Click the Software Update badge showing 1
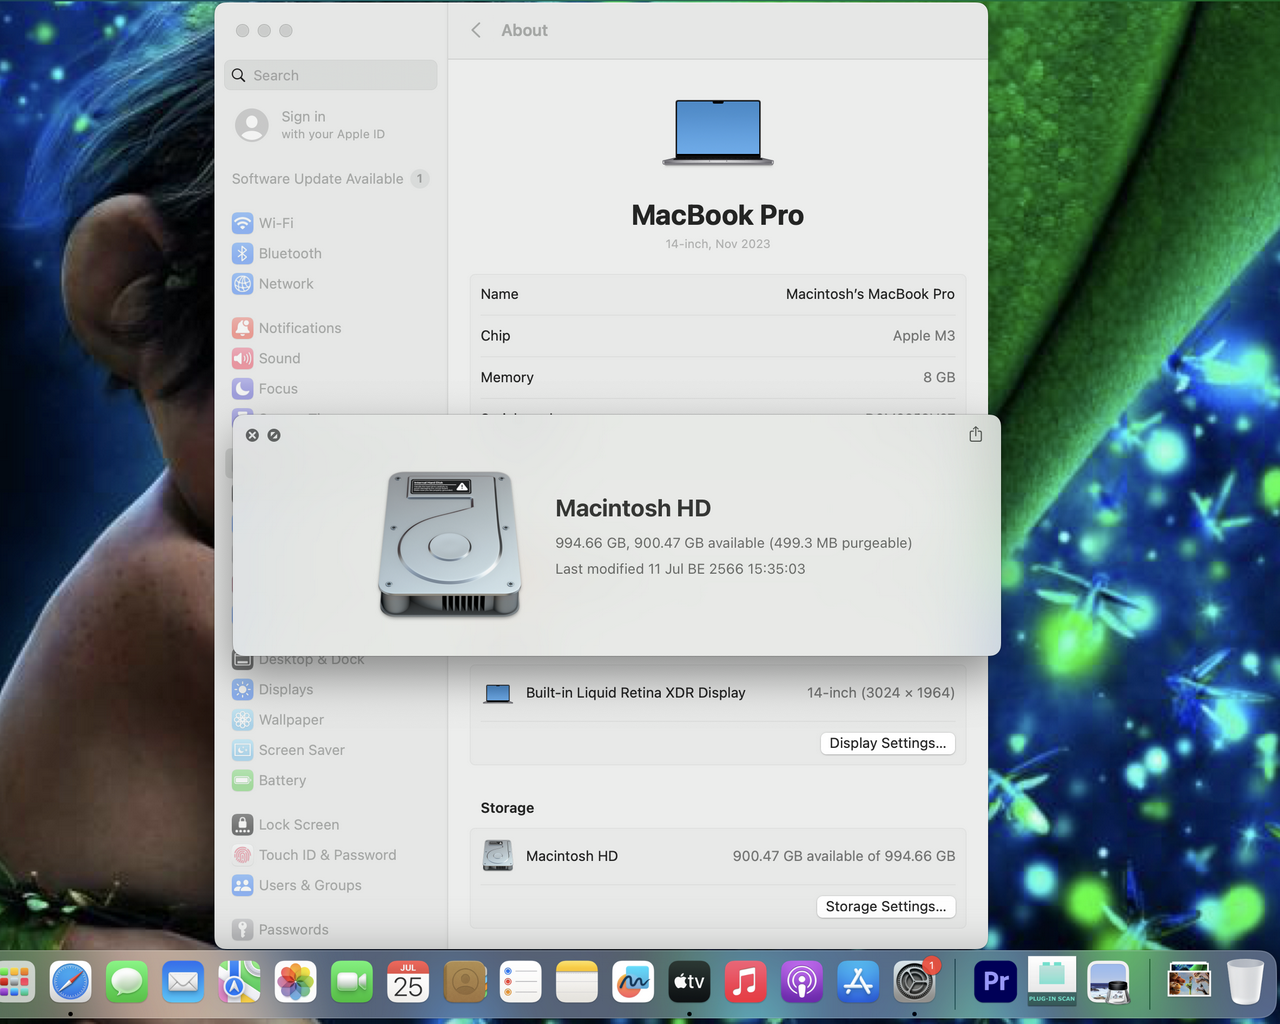This screenshot has width=1280, height=1024. coord(420,179)
